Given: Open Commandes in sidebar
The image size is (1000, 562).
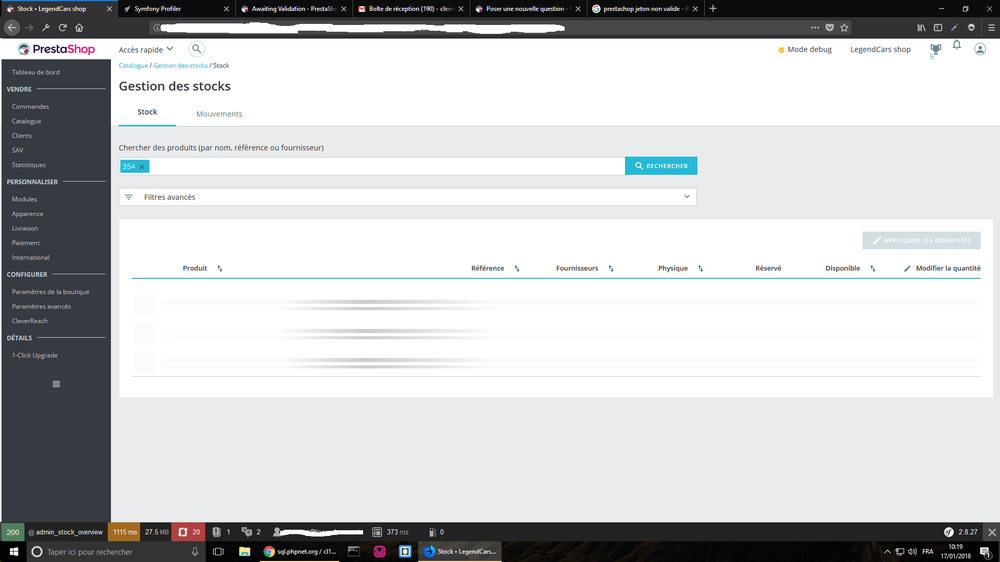Looking at the screenshot, I should (30, 107).
